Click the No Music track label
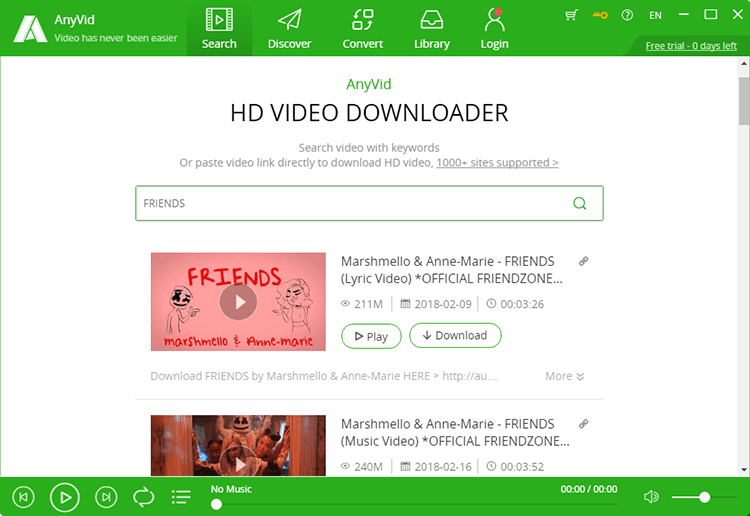This screenshot has height=516, width=750. pos(231,489)
